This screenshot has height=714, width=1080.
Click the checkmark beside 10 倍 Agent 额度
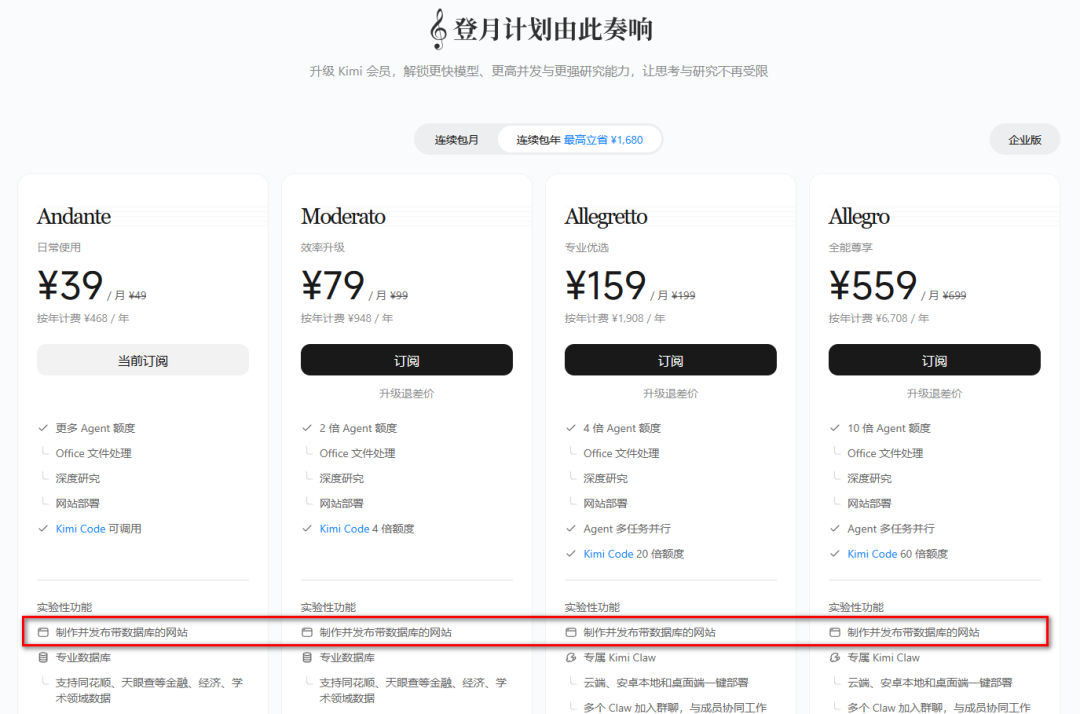click(x=835, y=428)
